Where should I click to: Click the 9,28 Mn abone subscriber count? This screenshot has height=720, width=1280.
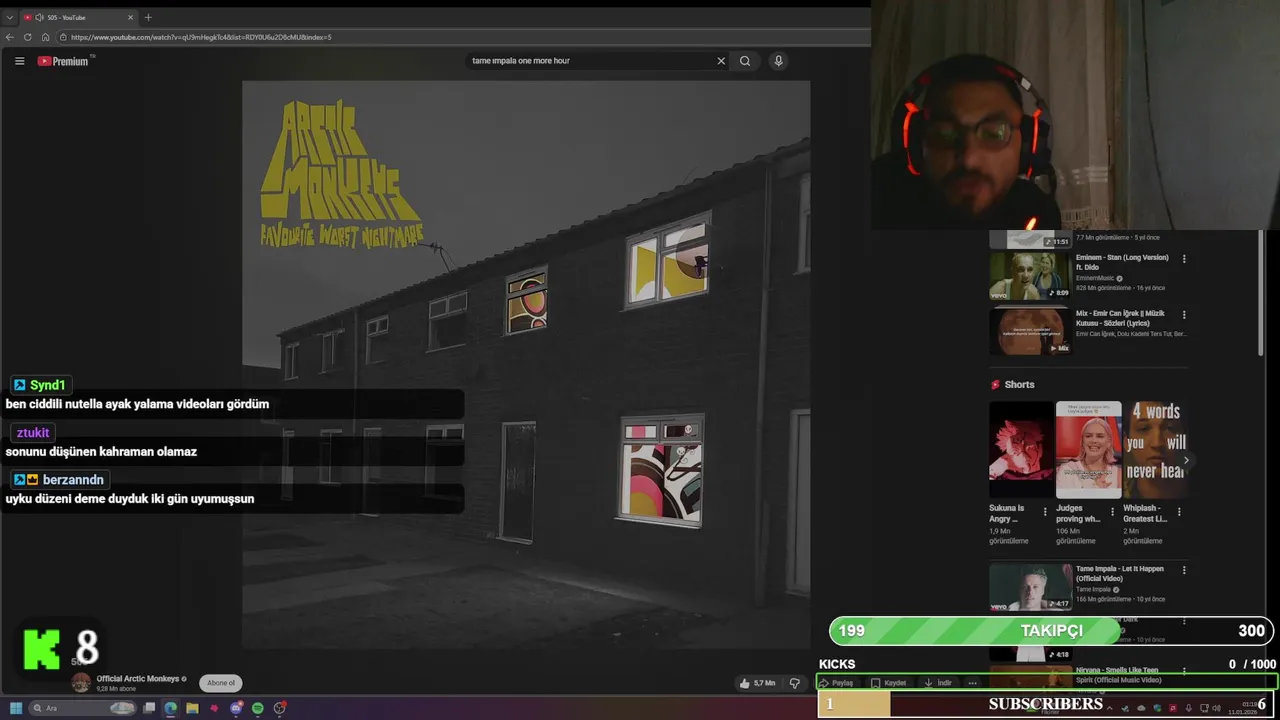[116, 689]
